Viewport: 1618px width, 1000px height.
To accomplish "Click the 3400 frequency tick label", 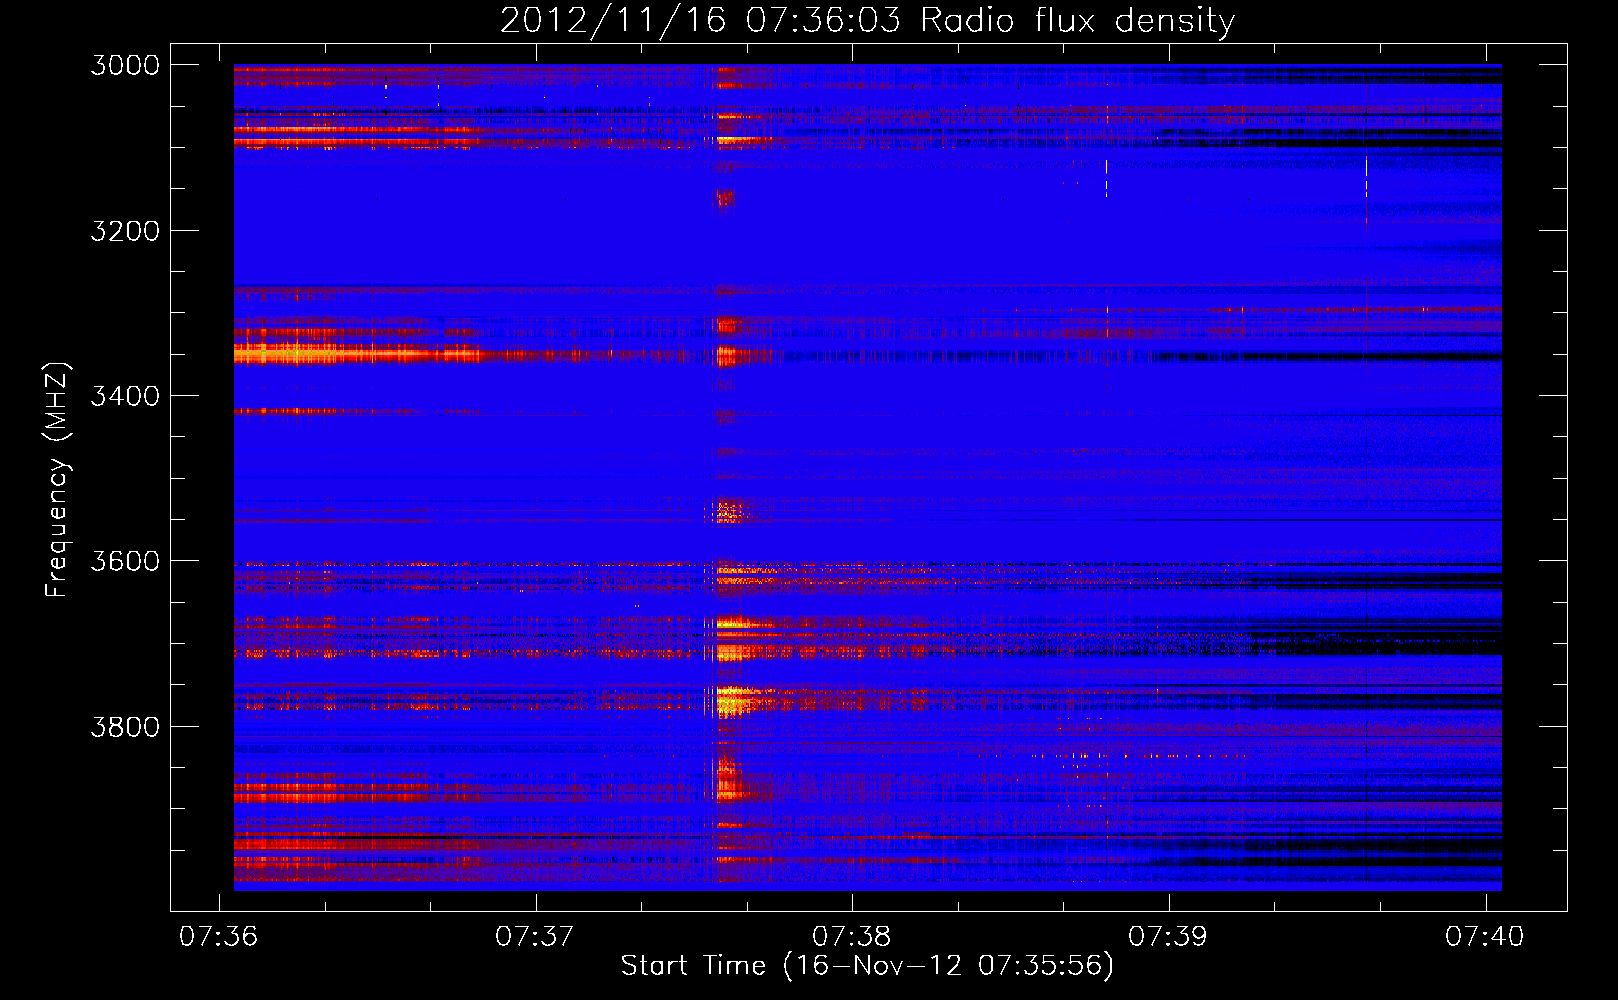I will [125, 396].
